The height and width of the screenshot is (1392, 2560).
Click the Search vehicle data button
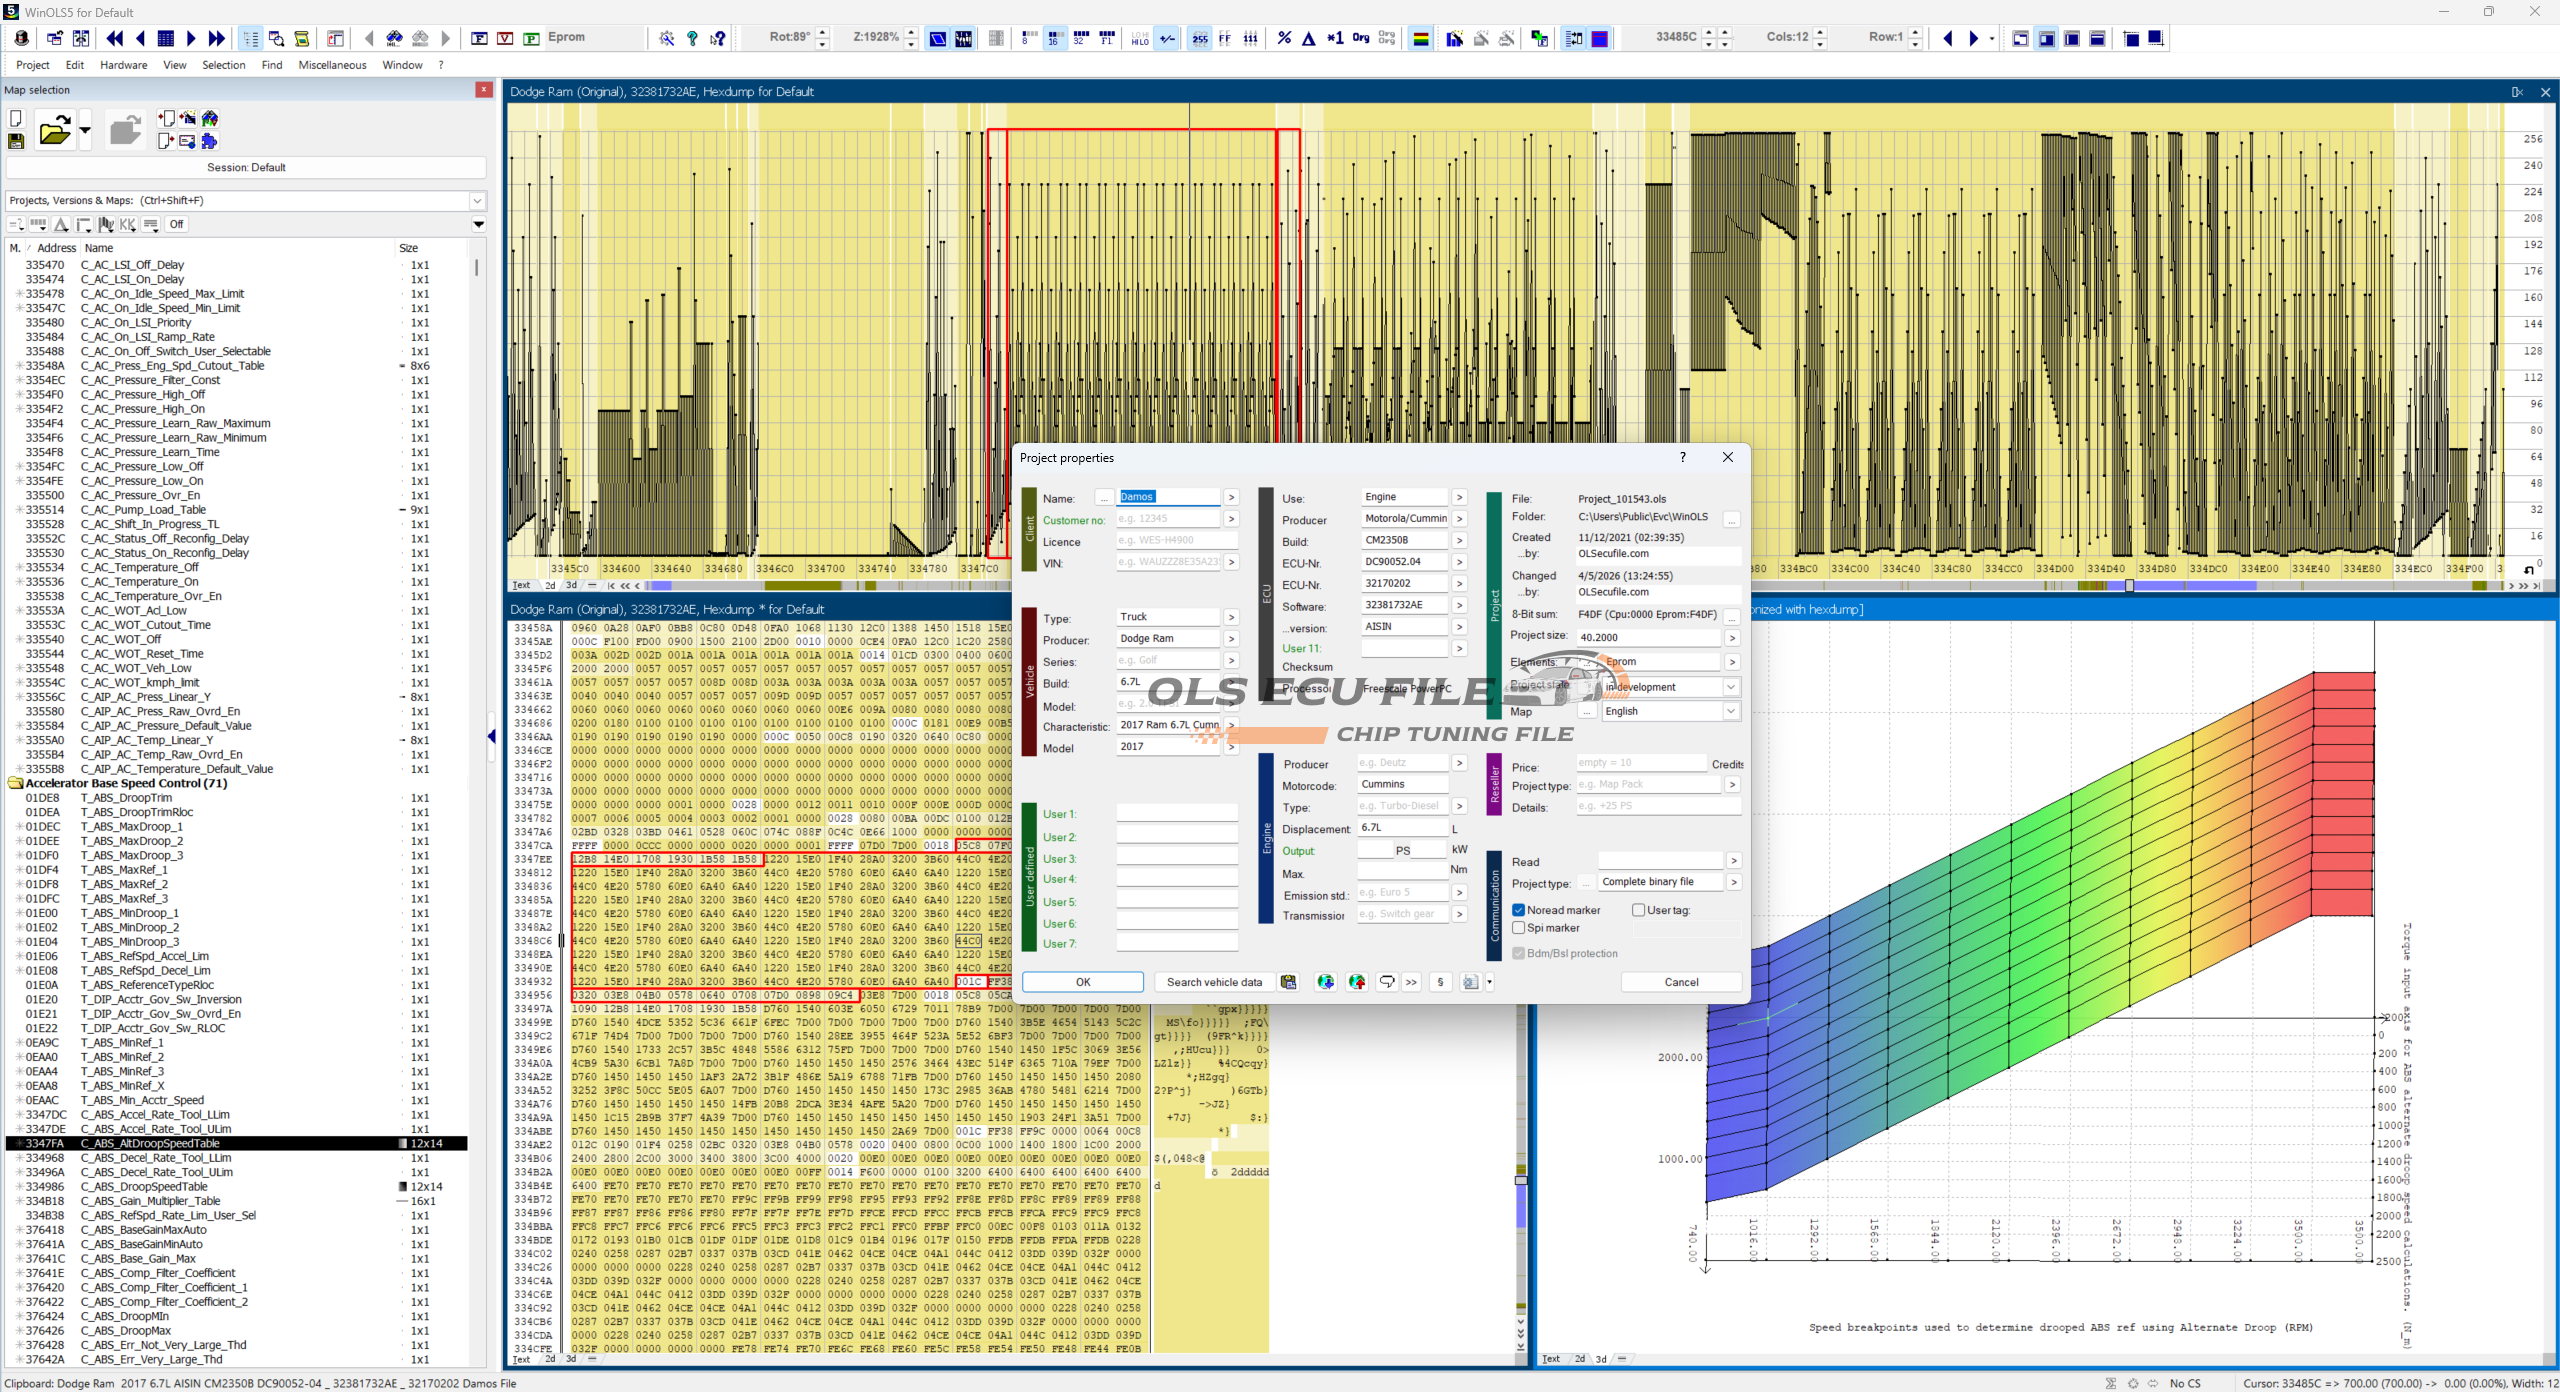click(1213, 982)
